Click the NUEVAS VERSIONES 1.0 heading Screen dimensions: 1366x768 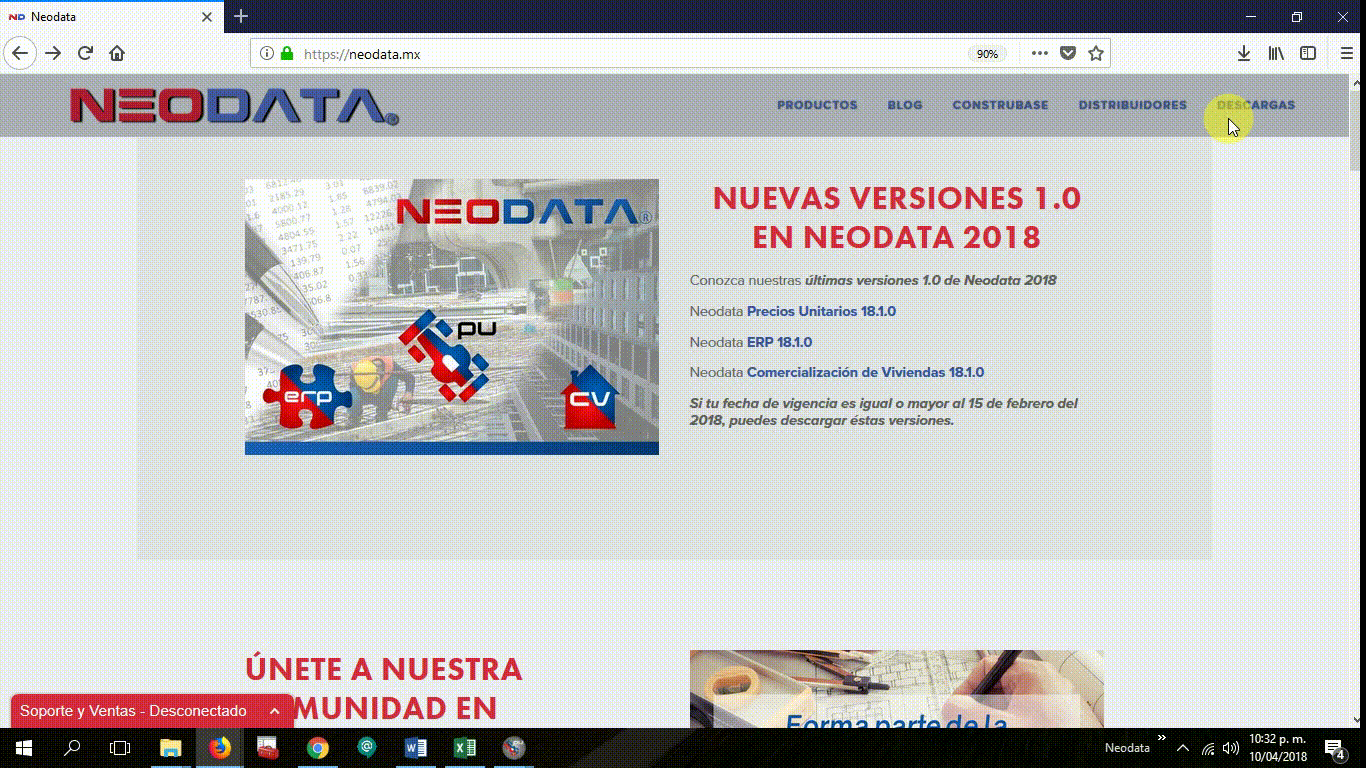pos(897,217)
